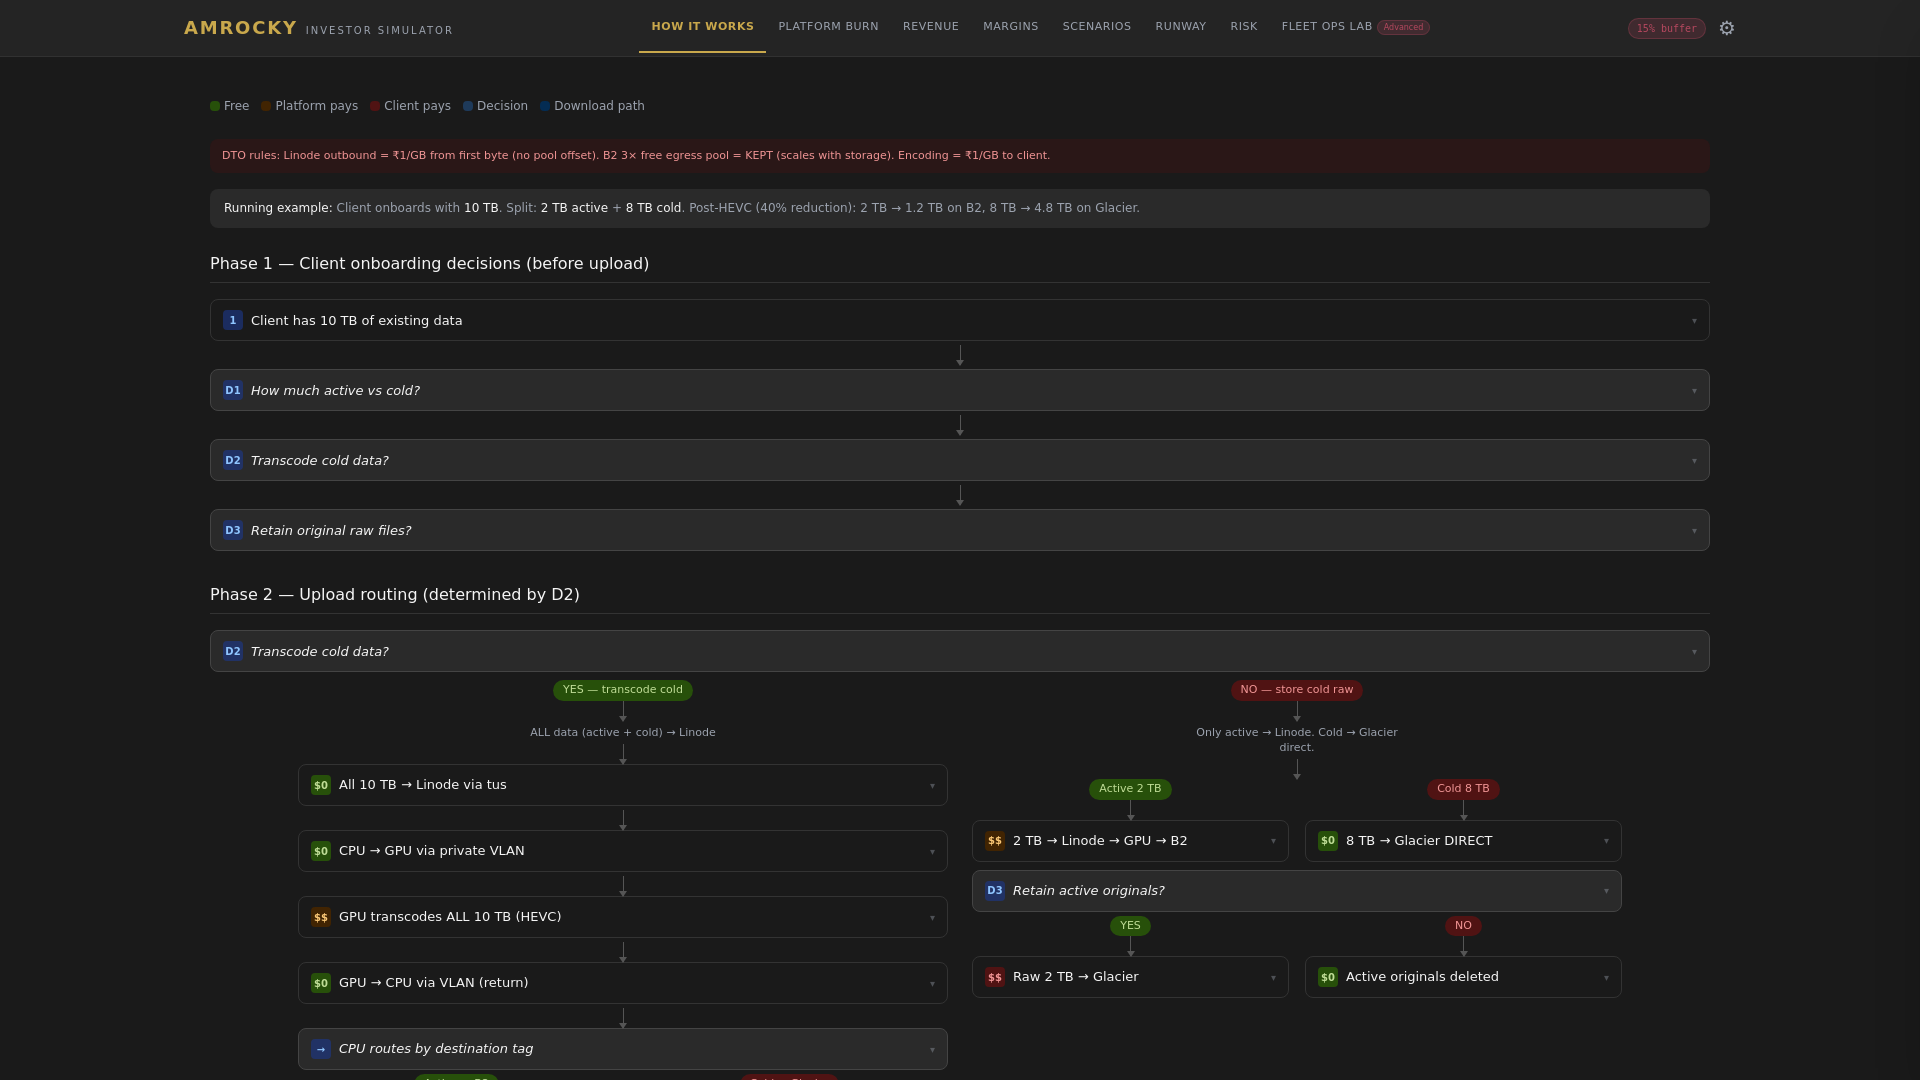Expand '8 TB → Glacier DIRECT' chevron
Screen dimensions: 1920x1080
pos(1606,842)
